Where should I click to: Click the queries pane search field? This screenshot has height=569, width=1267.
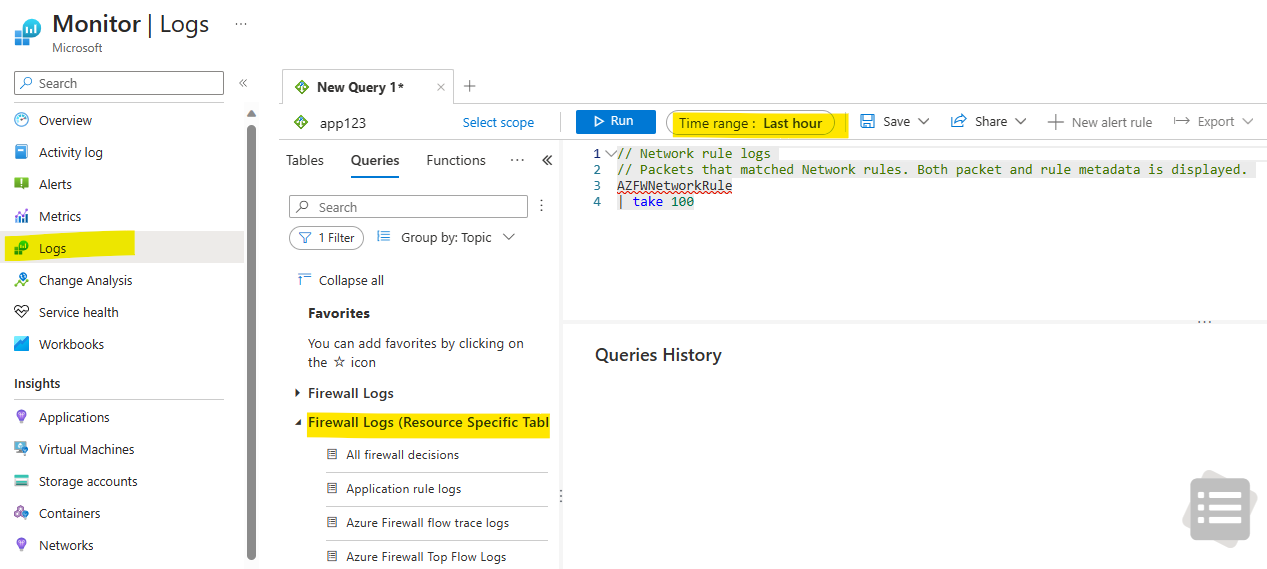point(408,207)
